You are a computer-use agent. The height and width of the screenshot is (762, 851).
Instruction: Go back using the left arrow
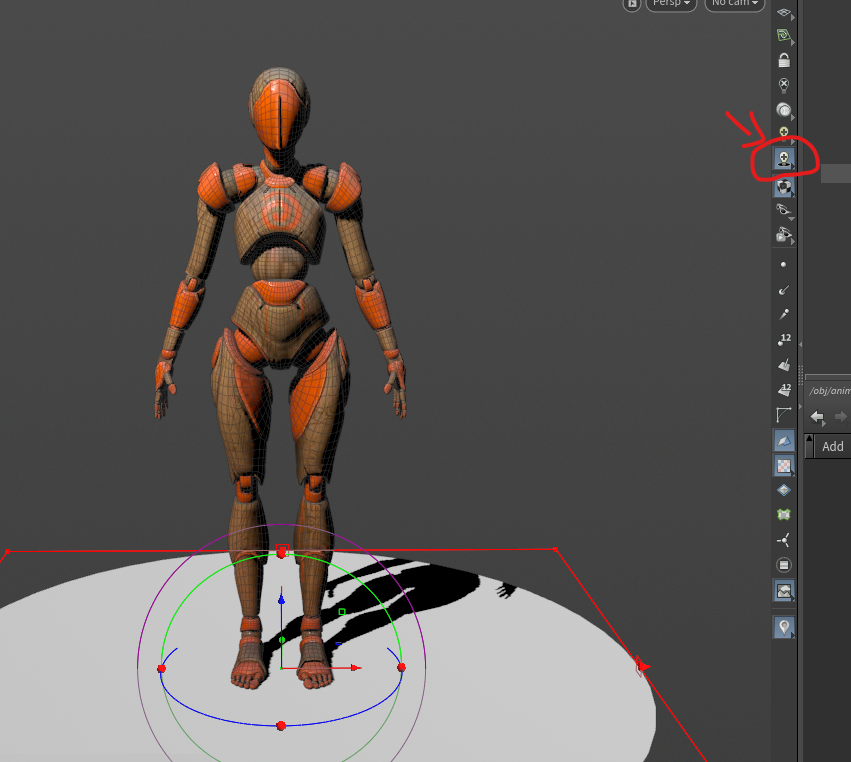[817, 417]
